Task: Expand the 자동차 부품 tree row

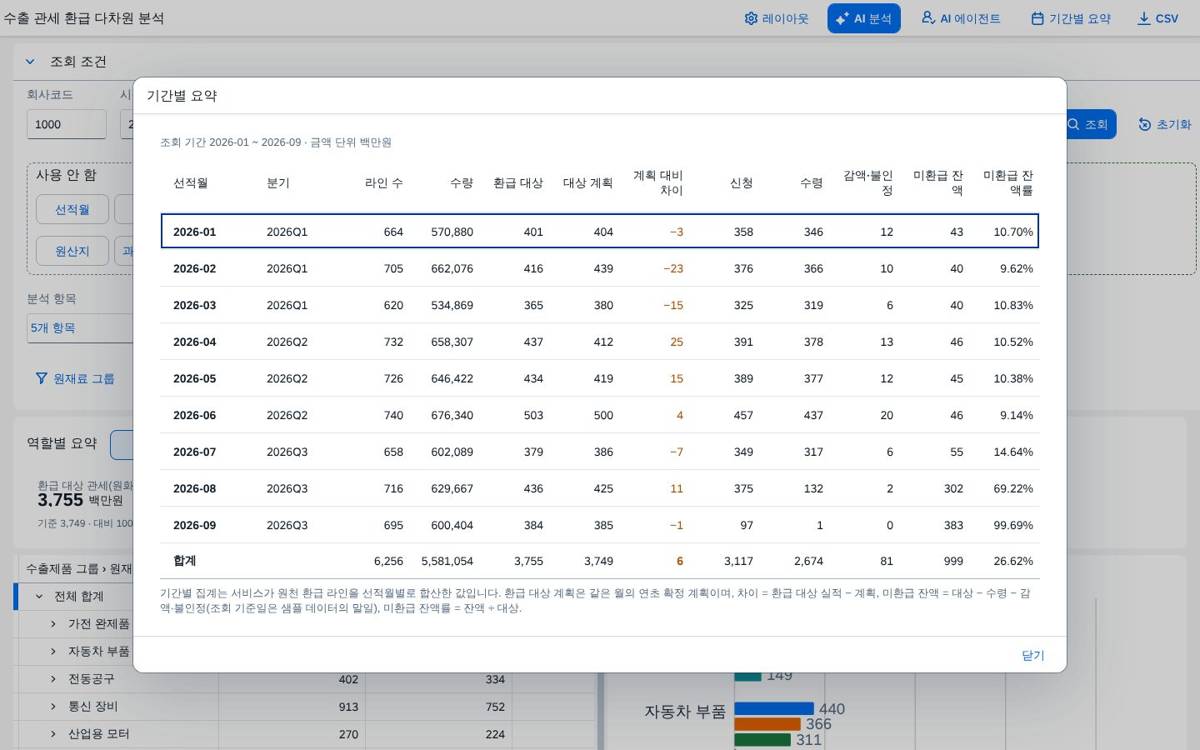Action: click(53, 651)
